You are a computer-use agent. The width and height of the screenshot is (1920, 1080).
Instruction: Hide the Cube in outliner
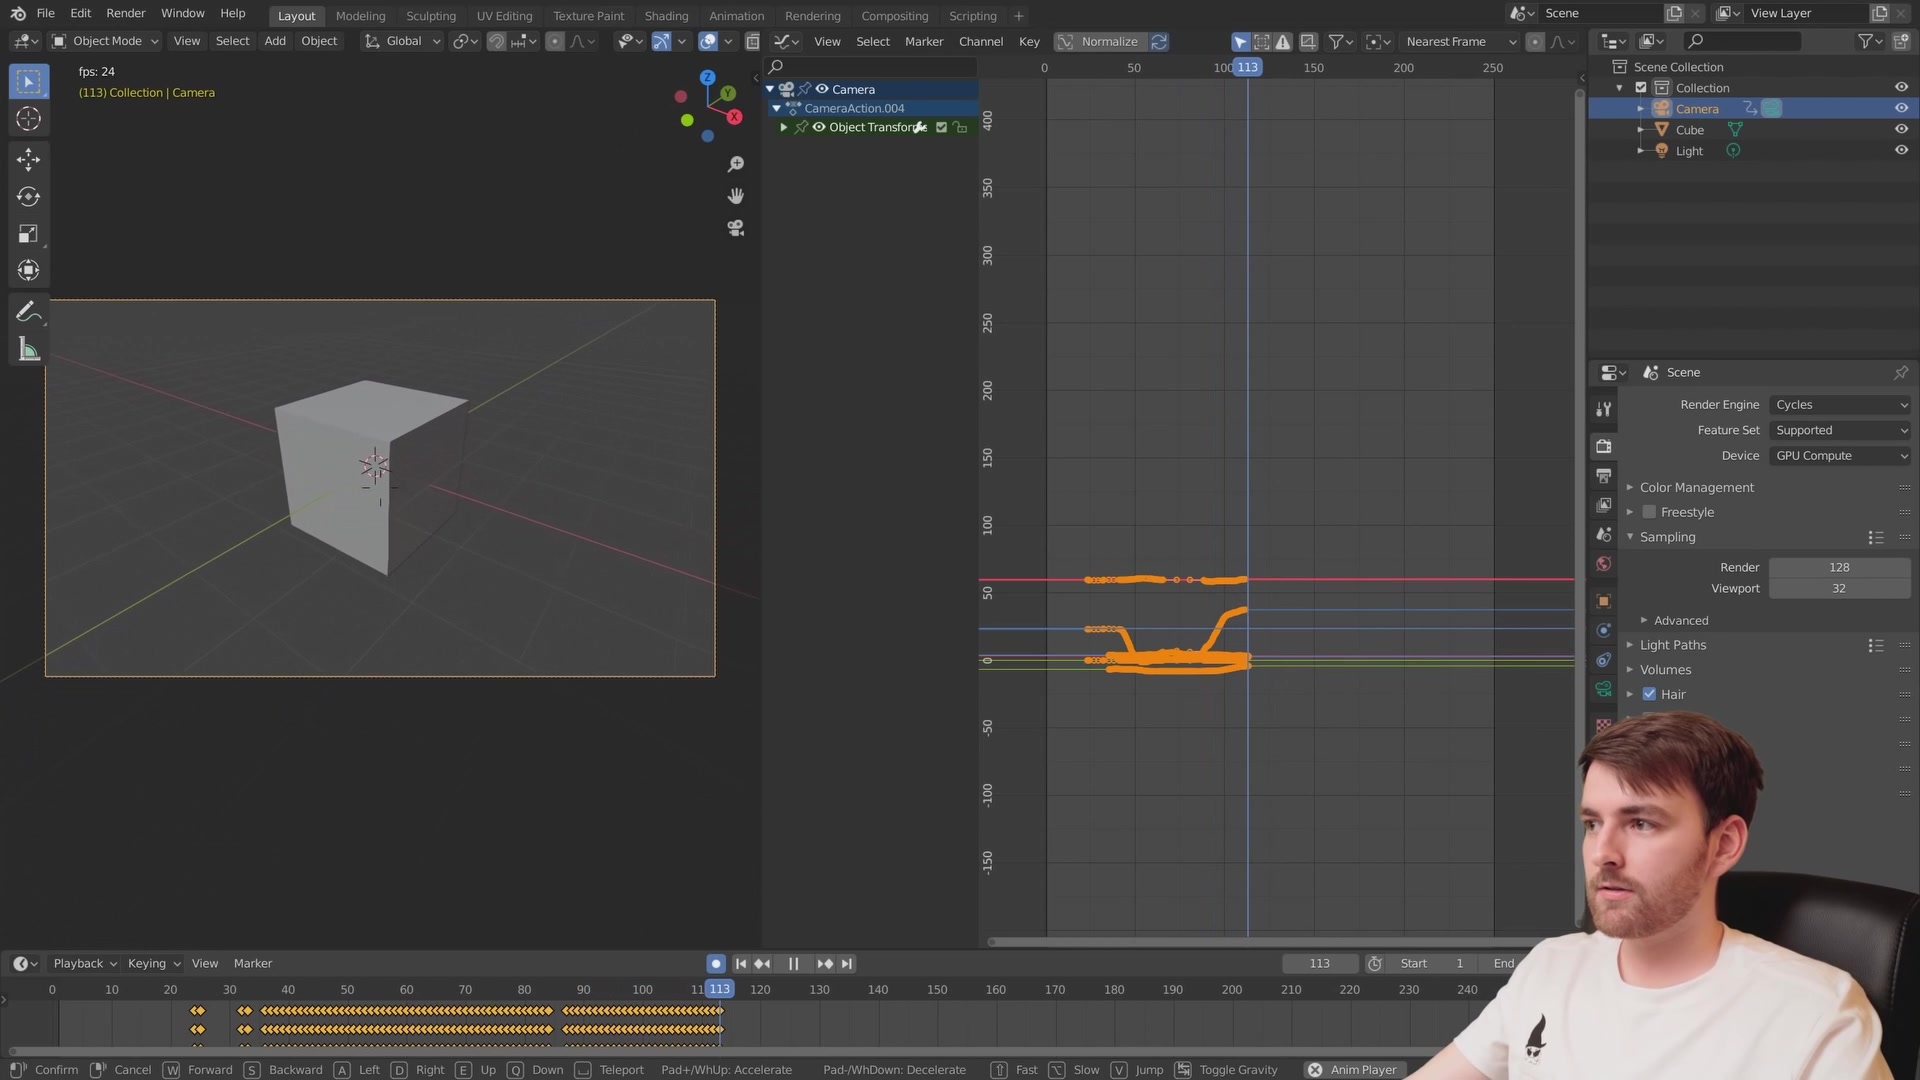1901,130
